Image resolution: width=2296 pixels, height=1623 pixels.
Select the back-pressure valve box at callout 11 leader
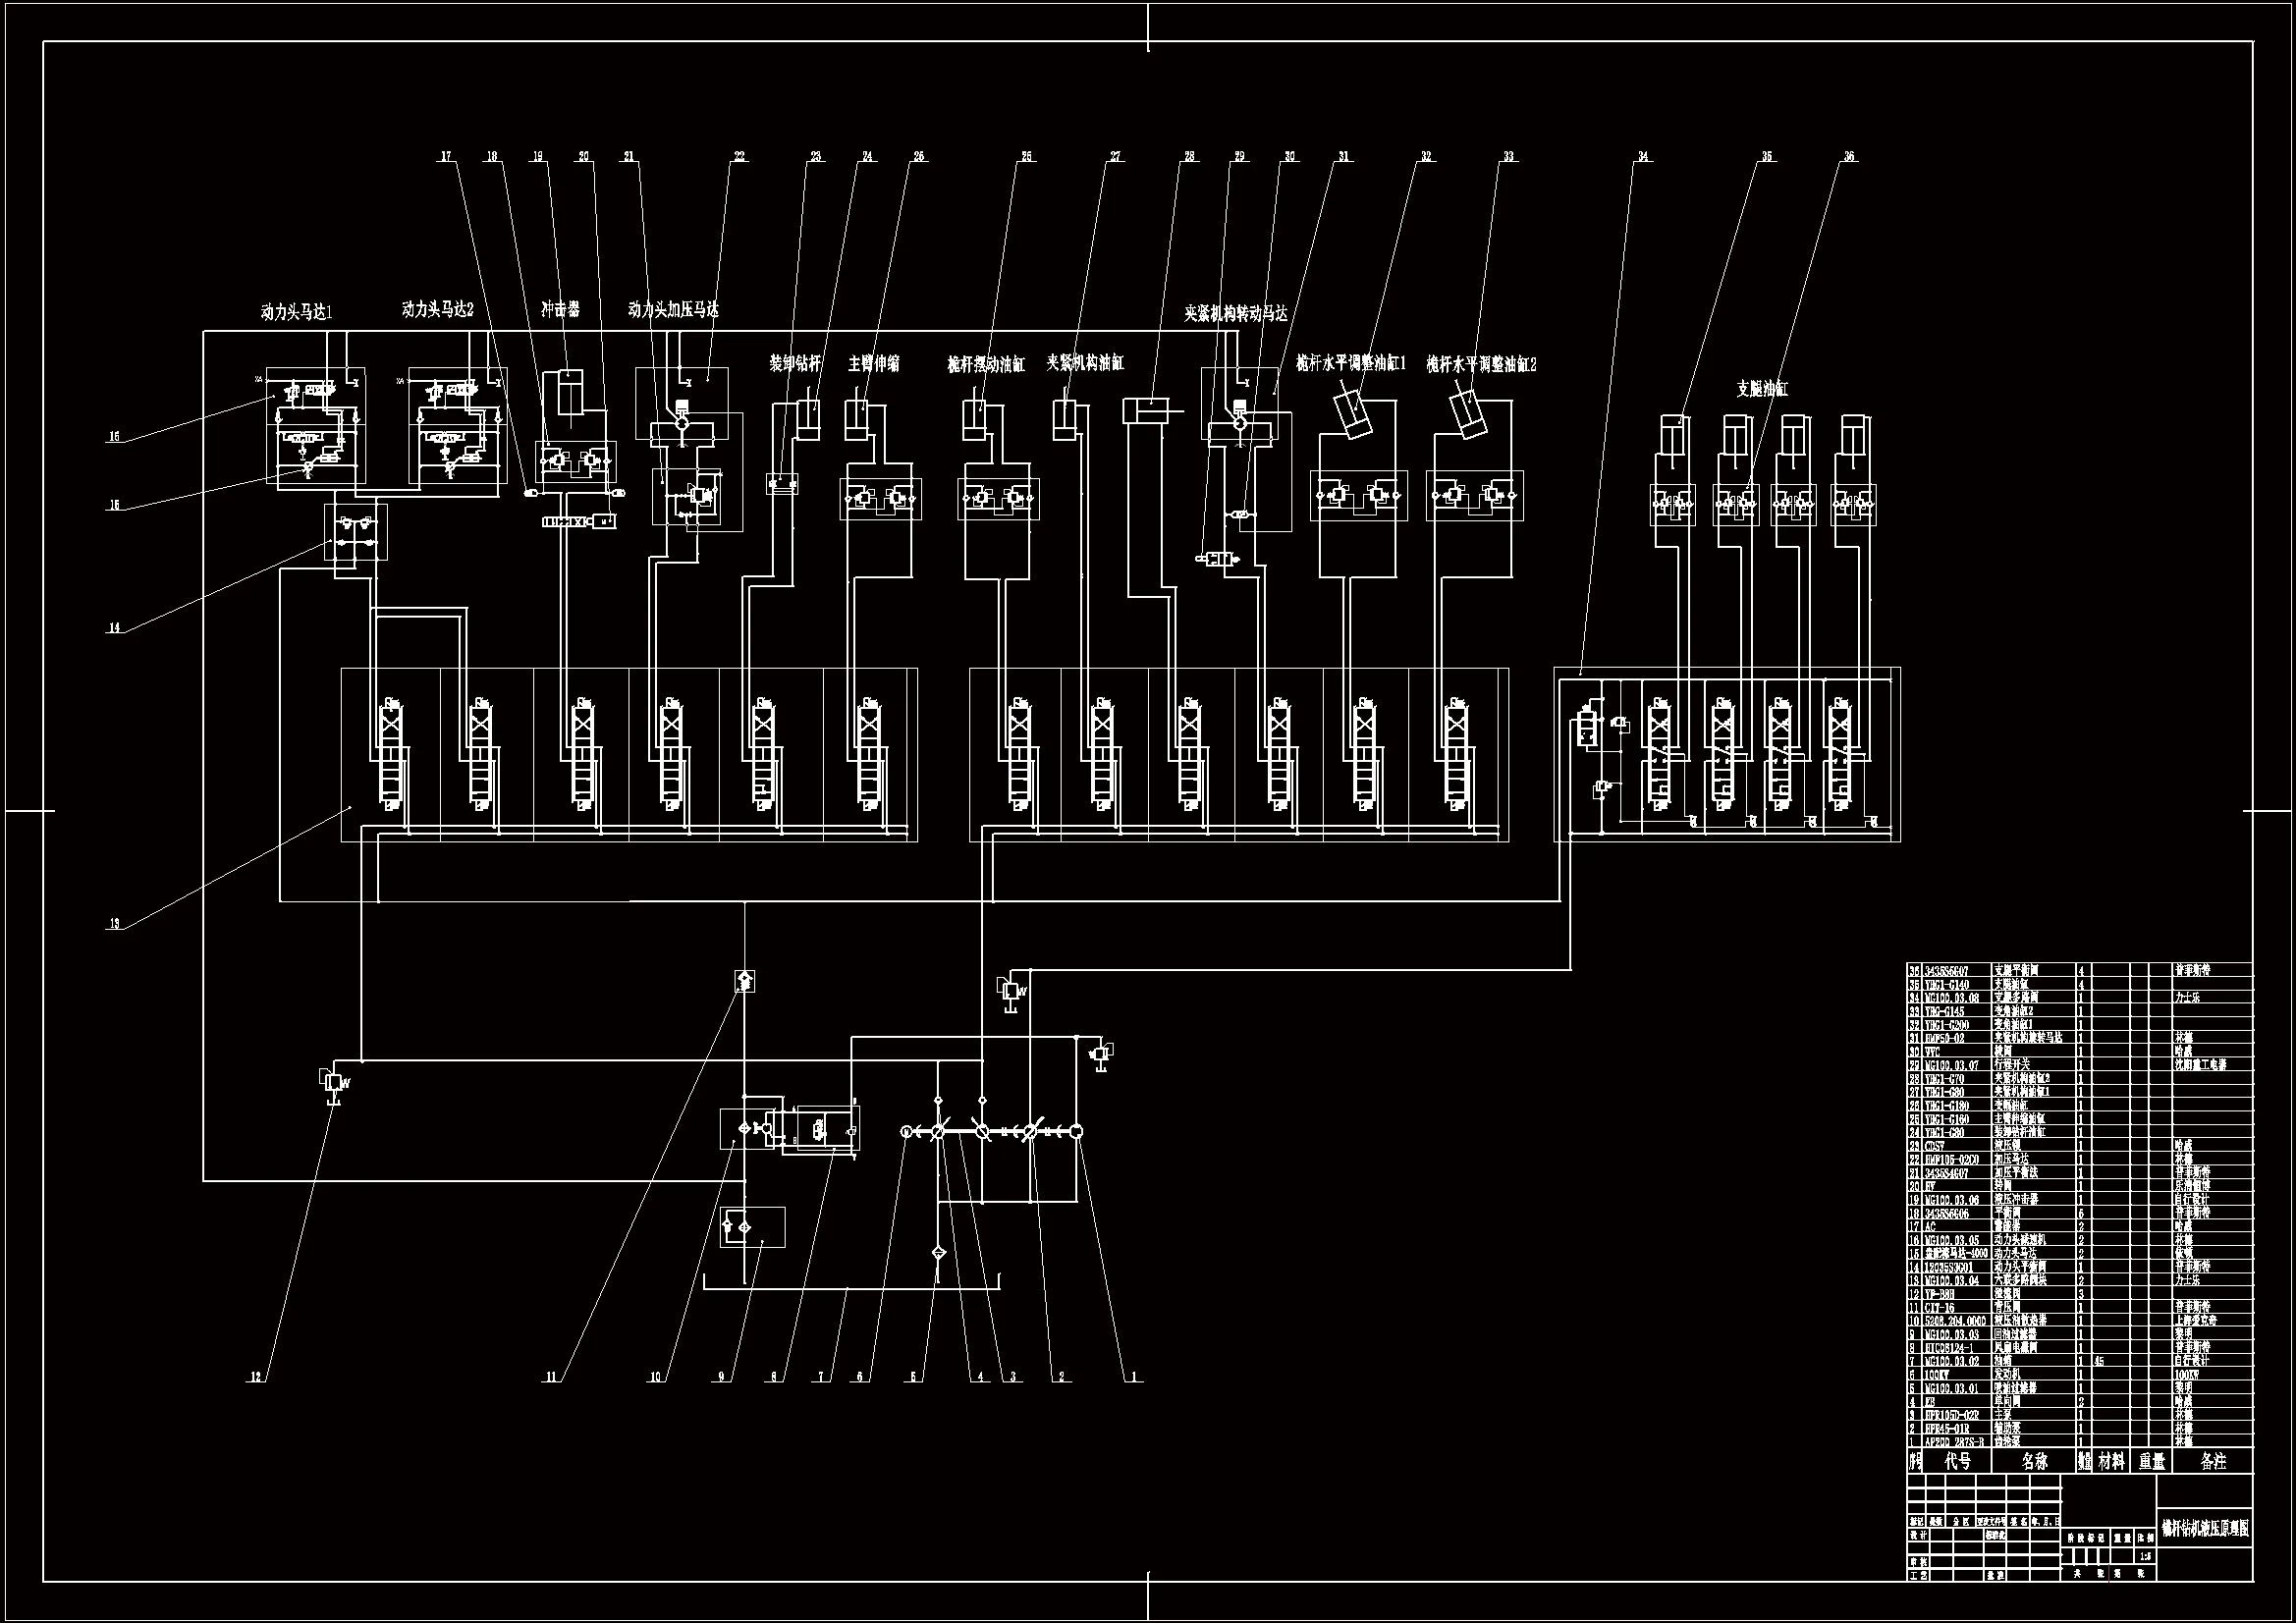[745, 981]
